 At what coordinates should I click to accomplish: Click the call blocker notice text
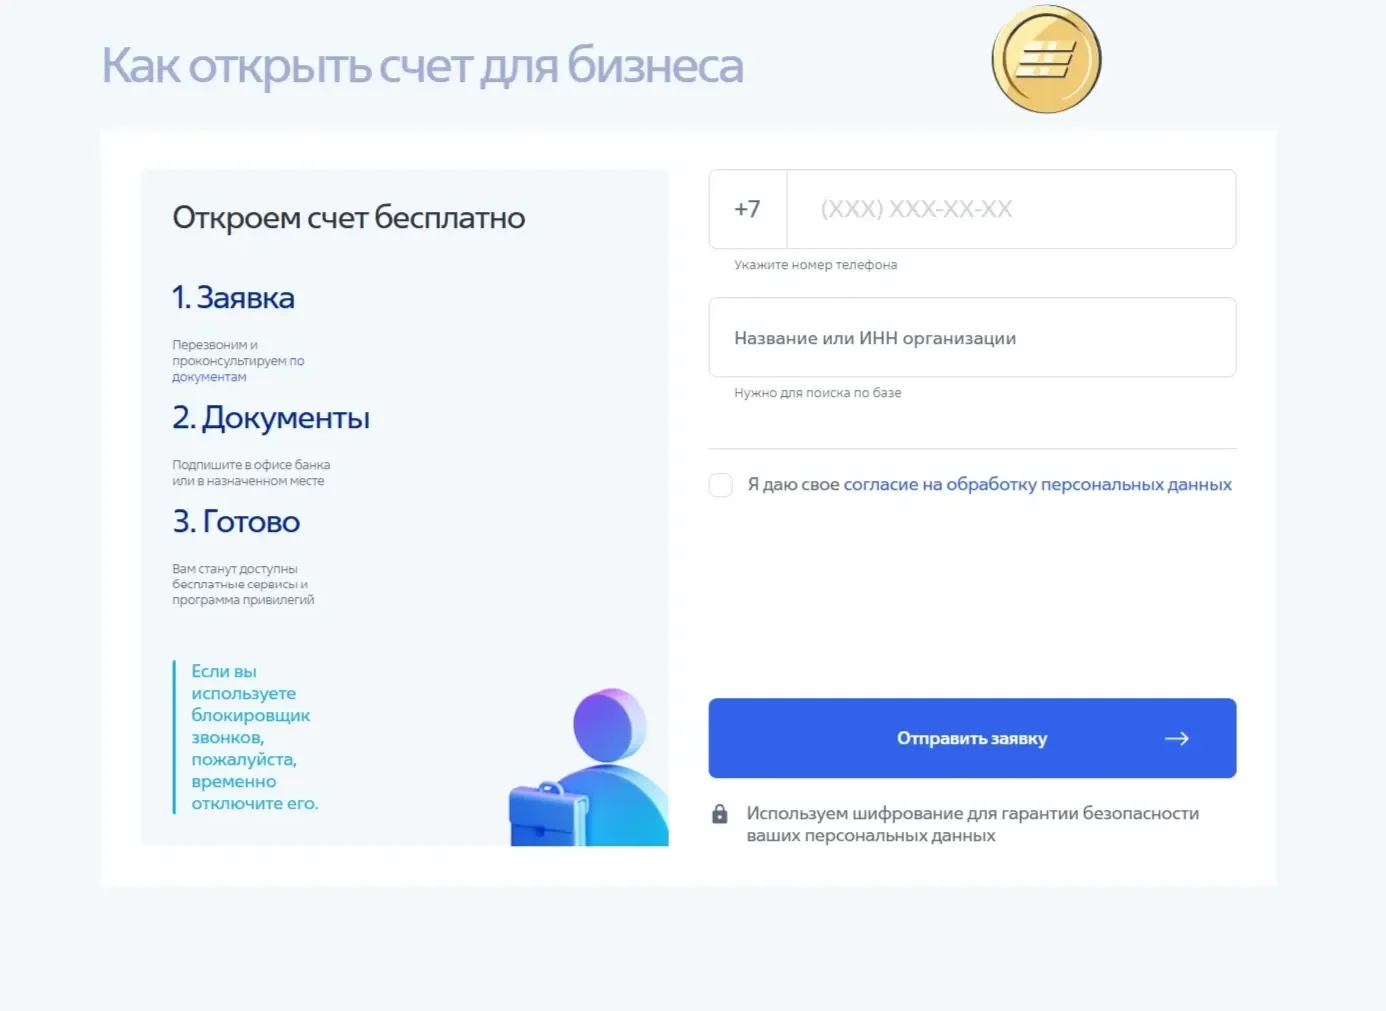click(254, 737)
